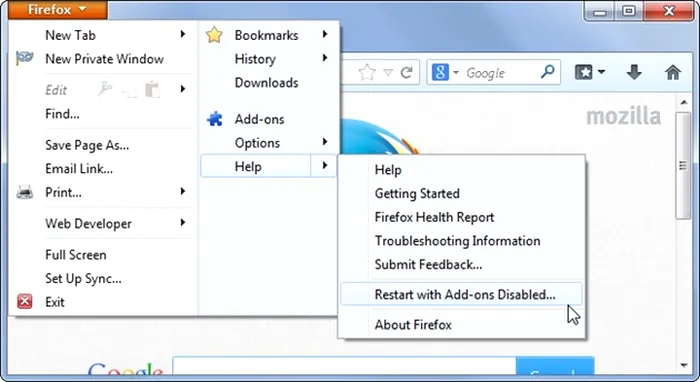This screenshot has height=382, width=700.
Task: Choose Getting Started in Help submenu
Action: point(417,194)
